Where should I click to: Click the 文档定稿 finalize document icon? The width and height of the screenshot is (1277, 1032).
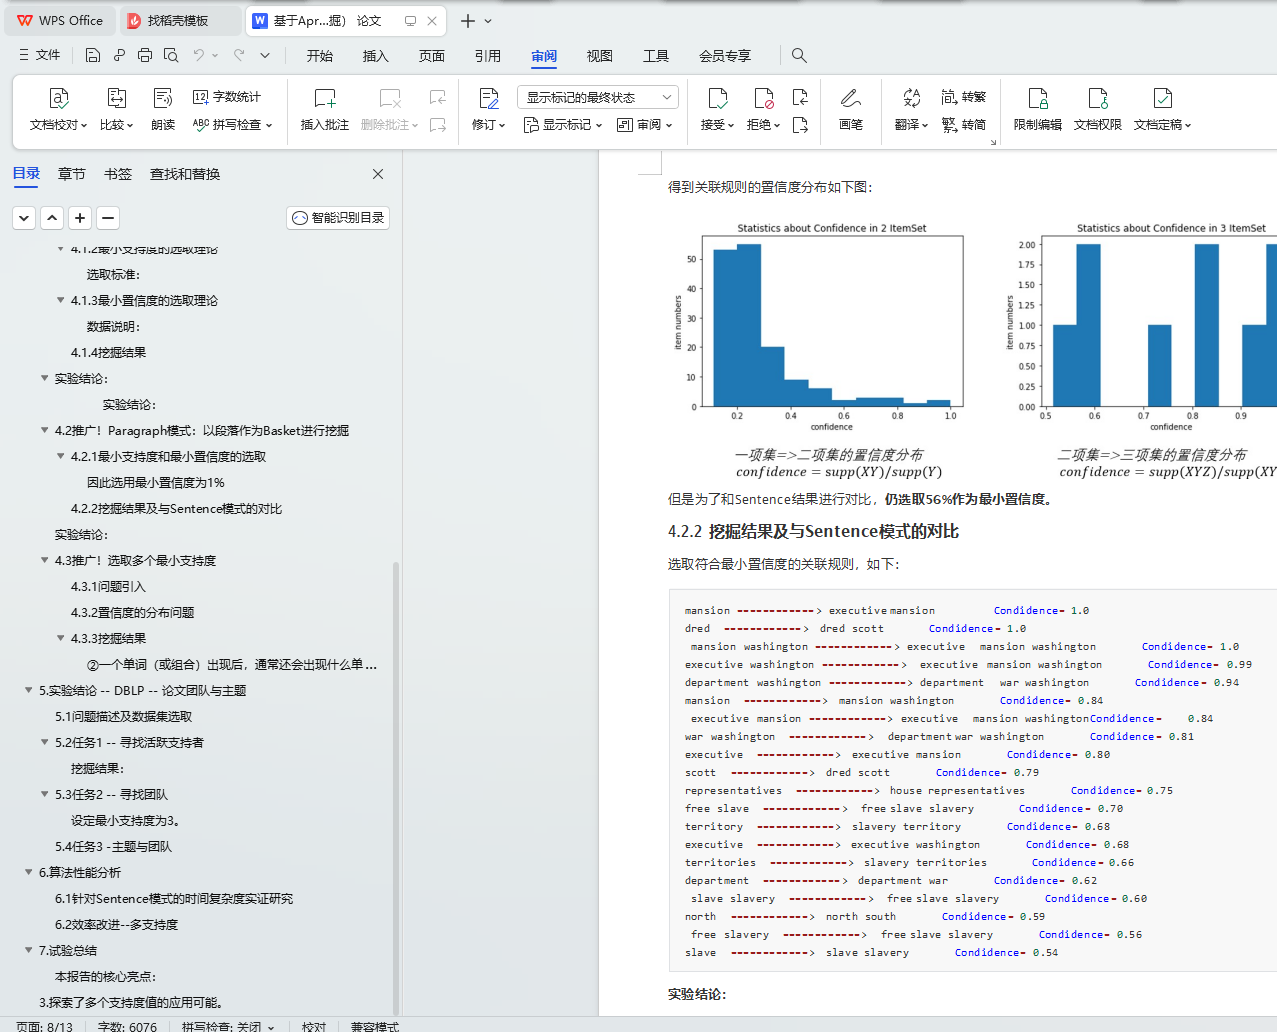[1162, 98]
